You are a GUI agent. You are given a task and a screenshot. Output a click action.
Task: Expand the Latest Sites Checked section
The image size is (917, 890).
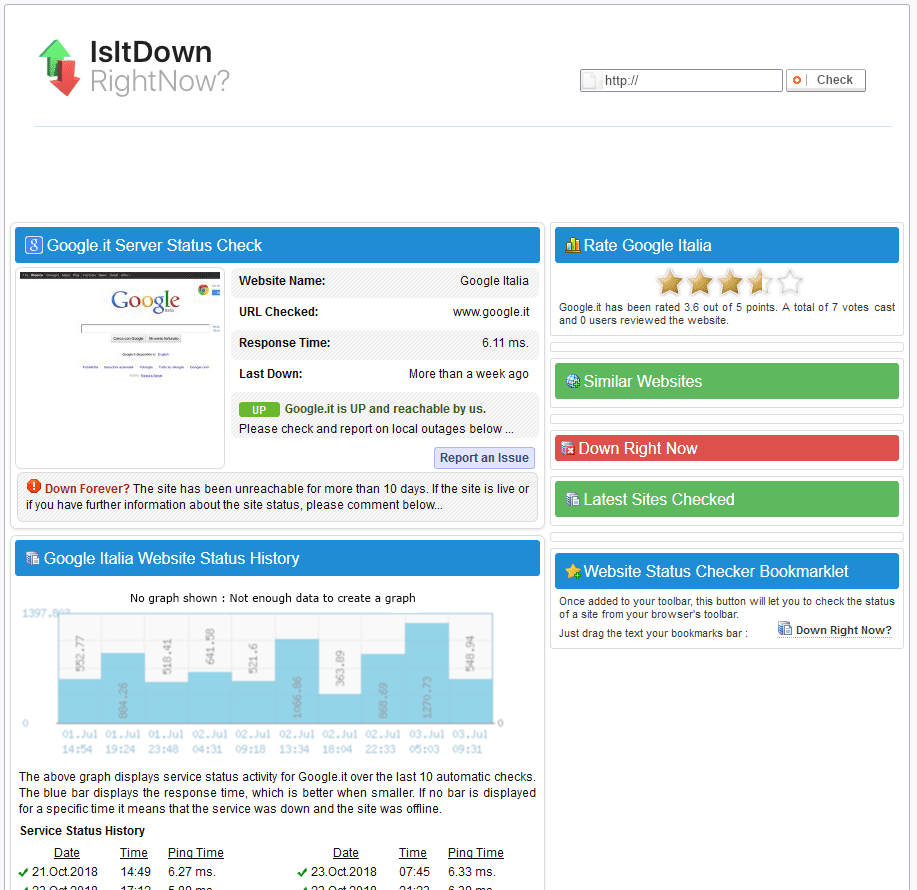coord(726,499)
